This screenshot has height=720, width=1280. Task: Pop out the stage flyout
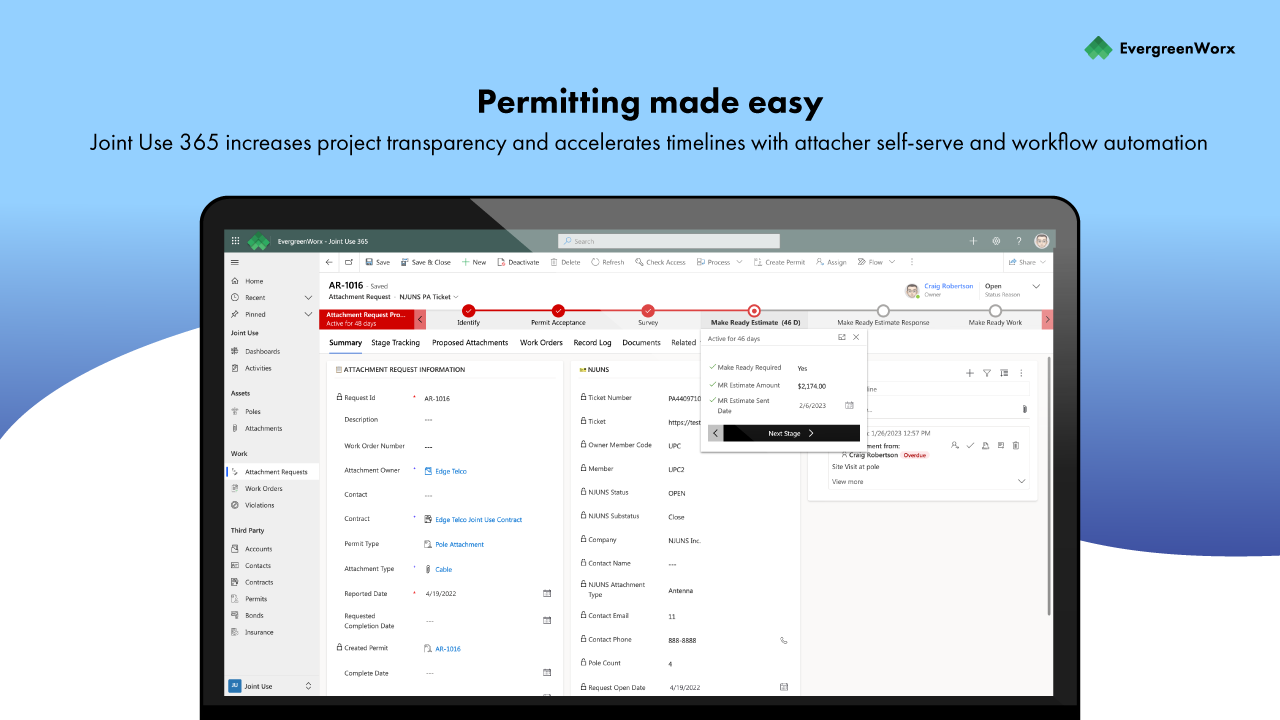click(841, 338)
